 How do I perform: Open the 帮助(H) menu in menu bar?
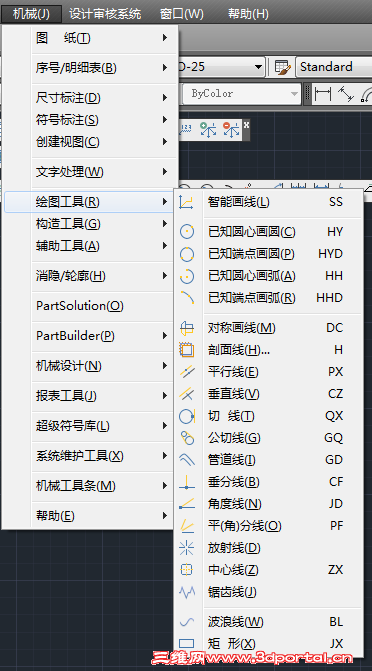point(248,14)
